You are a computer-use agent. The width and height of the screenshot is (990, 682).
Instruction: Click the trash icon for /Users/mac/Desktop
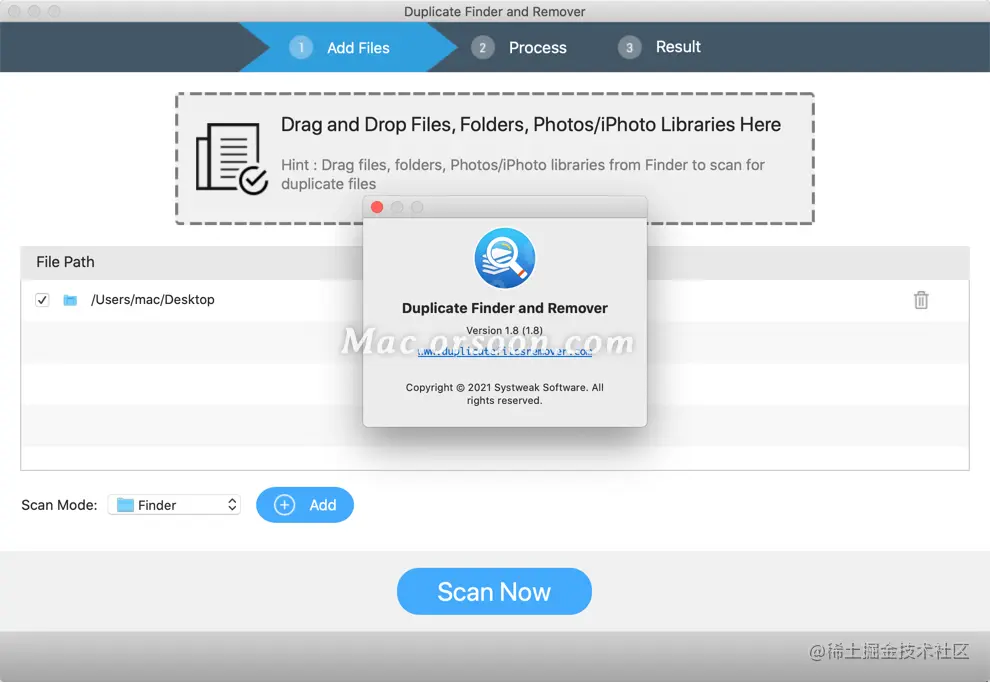click(x=921, y=300)
